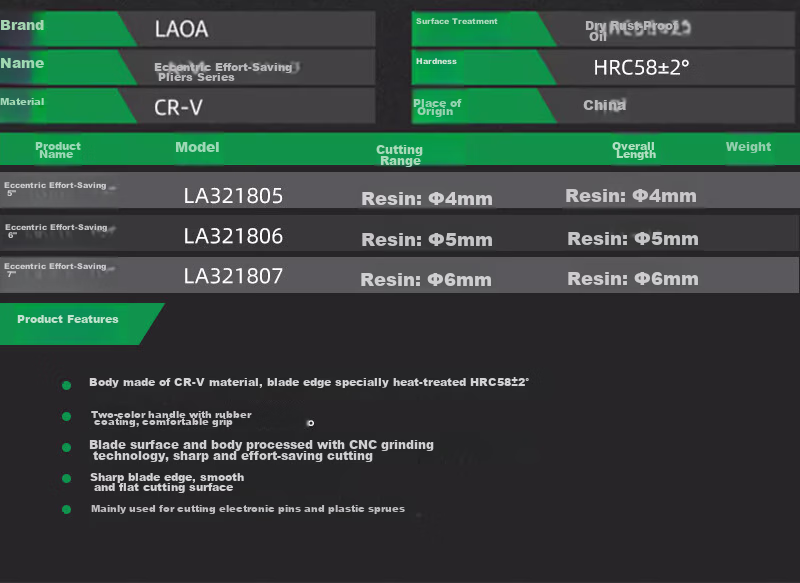Image resolution: width=800 pixels, height=583 pixels.
Task: Click the Place of Origin label
Action: (x=437, y=107)
